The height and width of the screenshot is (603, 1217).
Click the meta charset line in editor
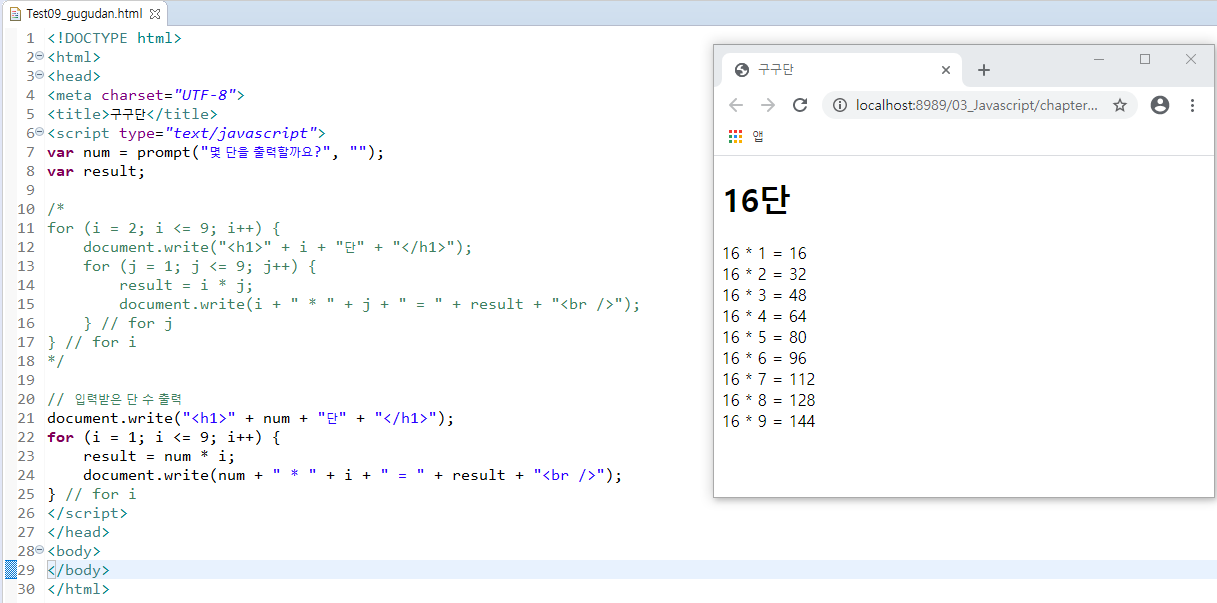click(146, 95)
